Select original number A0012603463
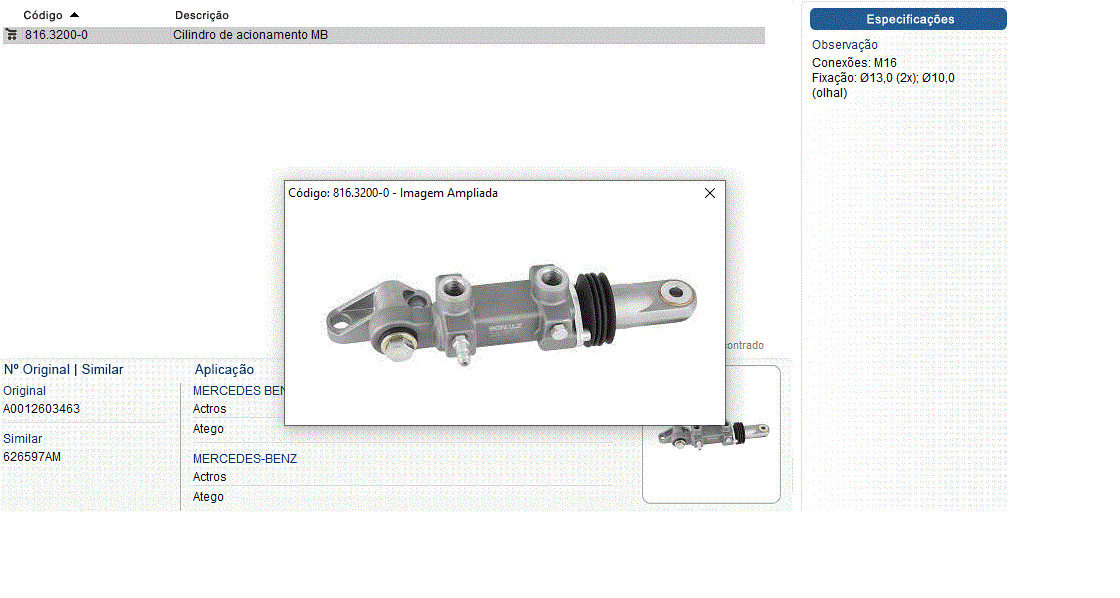1120x598 pixels. tap(42, 409)
